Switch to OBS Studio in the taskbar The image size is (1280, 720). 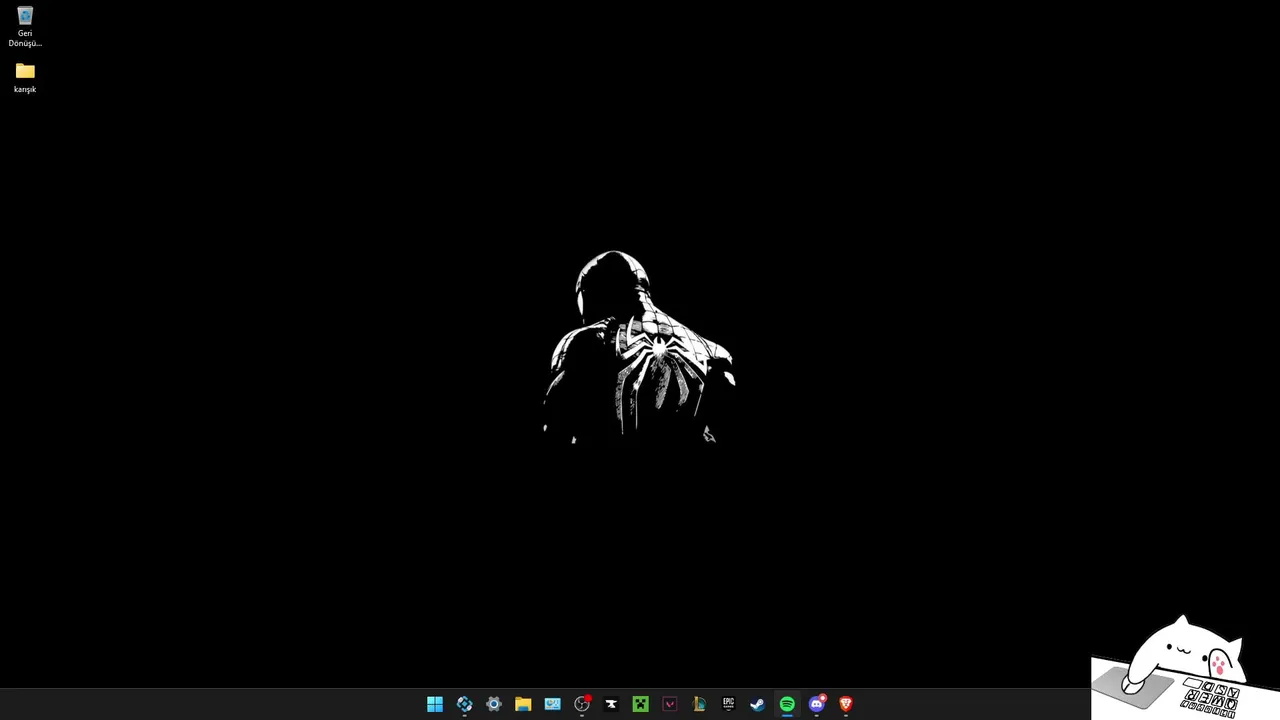[582, 704]
